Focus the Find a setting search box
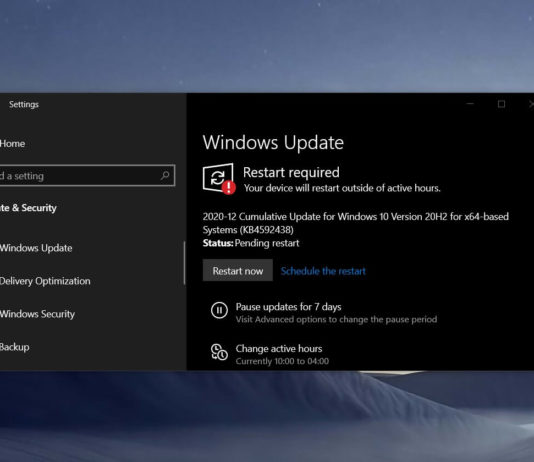Viewport: 534px width, 462px height. click(x=87, y=175)
